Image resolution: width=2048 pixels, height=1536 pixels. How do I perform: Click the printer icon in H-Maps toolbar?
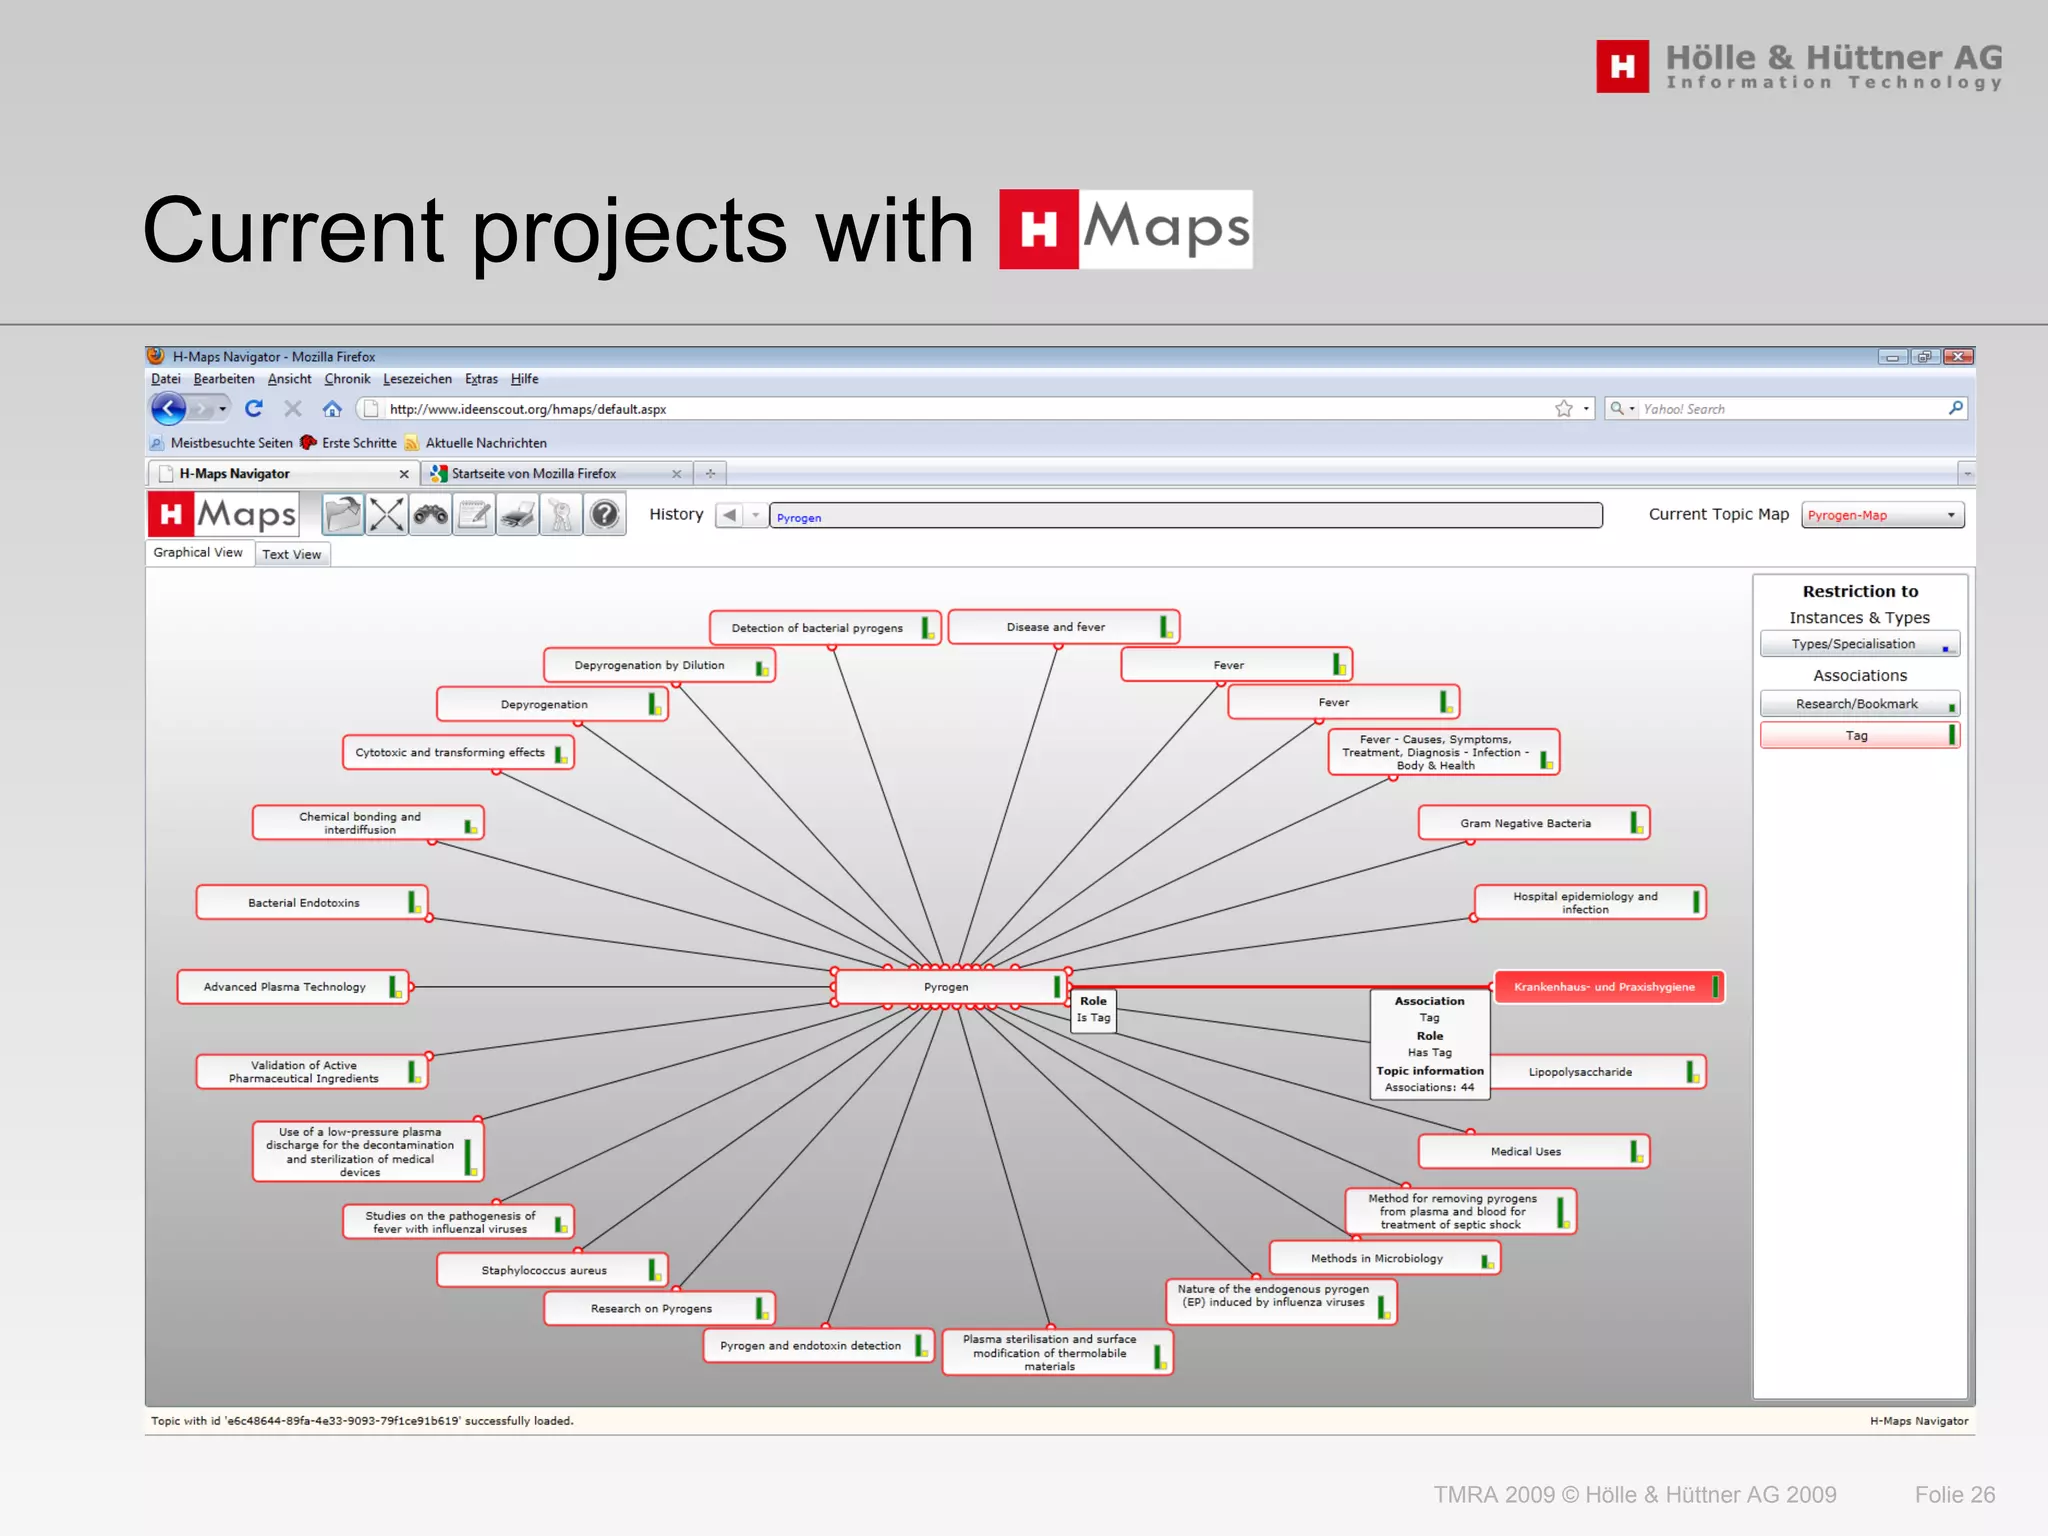pos(518,515)
